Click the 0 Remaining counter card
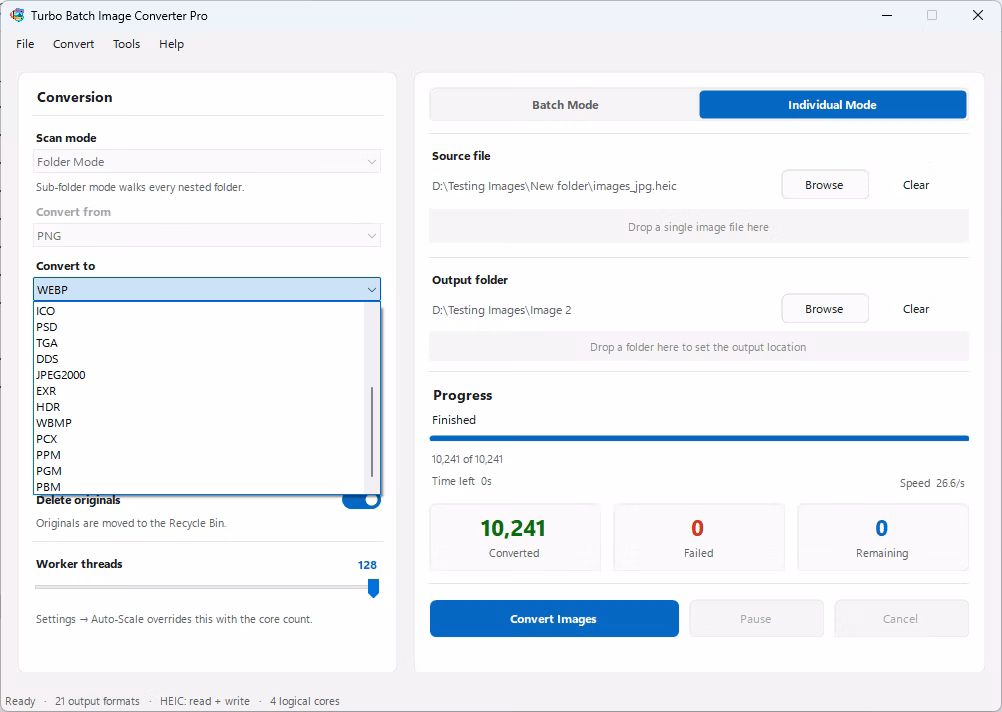 click(883, 537)
